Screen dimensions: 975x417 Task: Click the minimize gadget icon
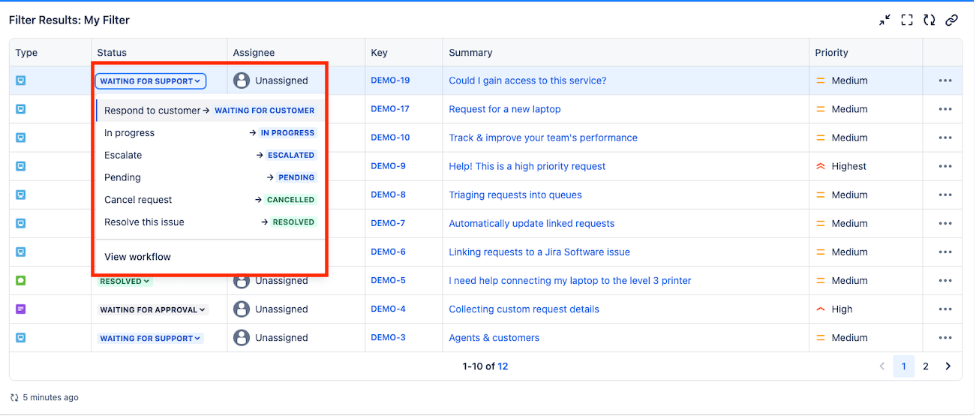(x=884, y=20)
